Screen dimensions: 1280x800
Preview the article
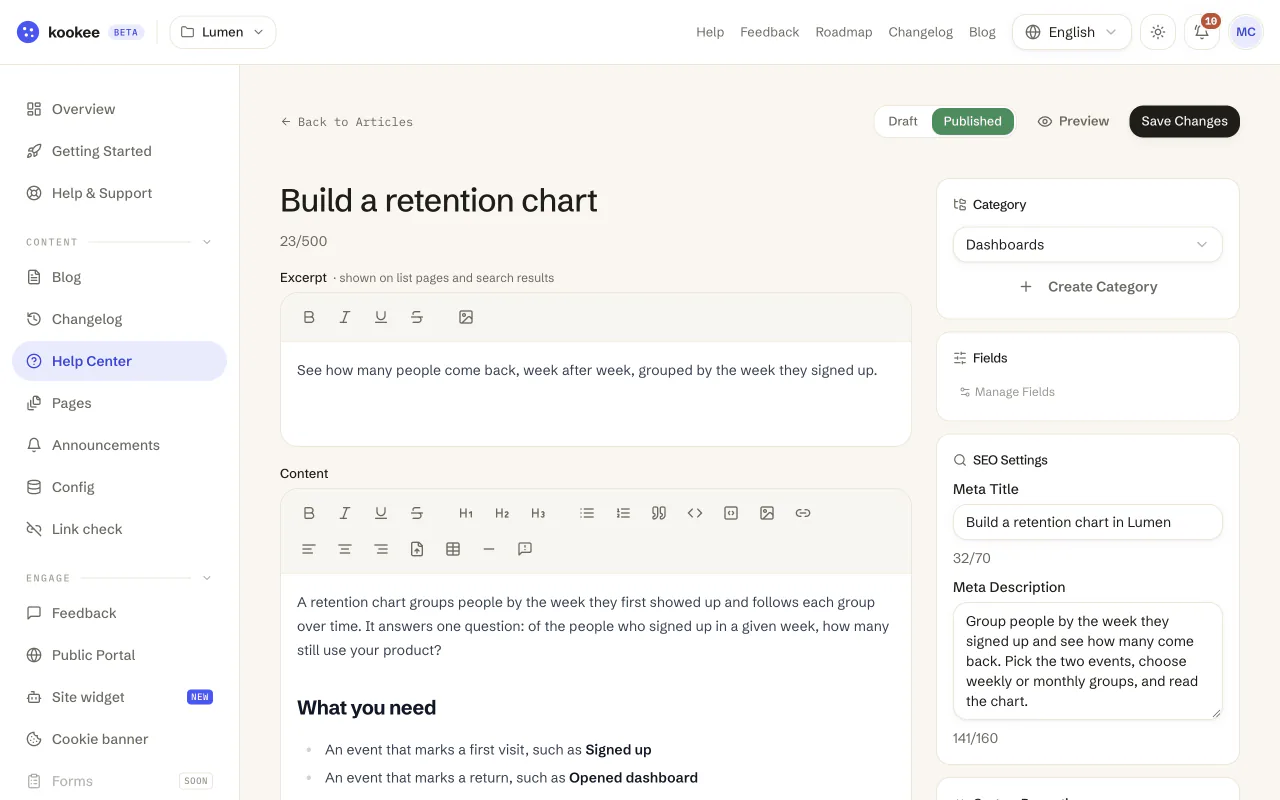click(x=1073, y=121)
